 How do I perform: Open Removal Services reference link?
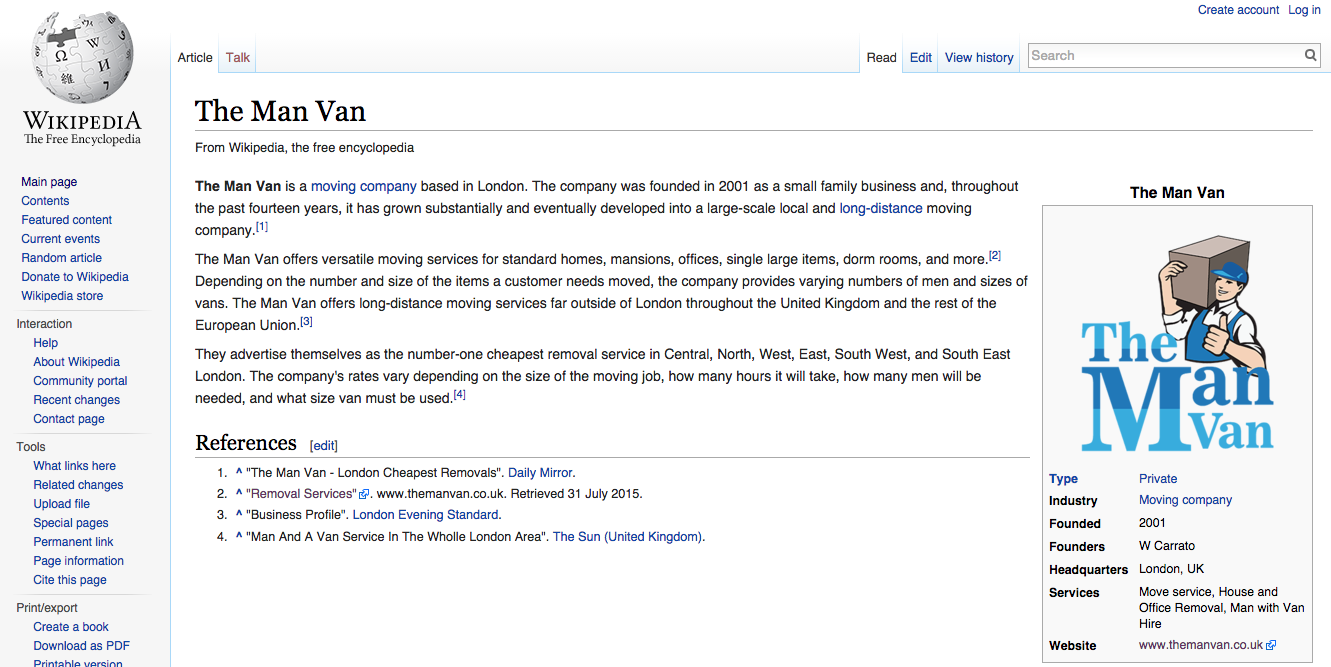(303, 494)
